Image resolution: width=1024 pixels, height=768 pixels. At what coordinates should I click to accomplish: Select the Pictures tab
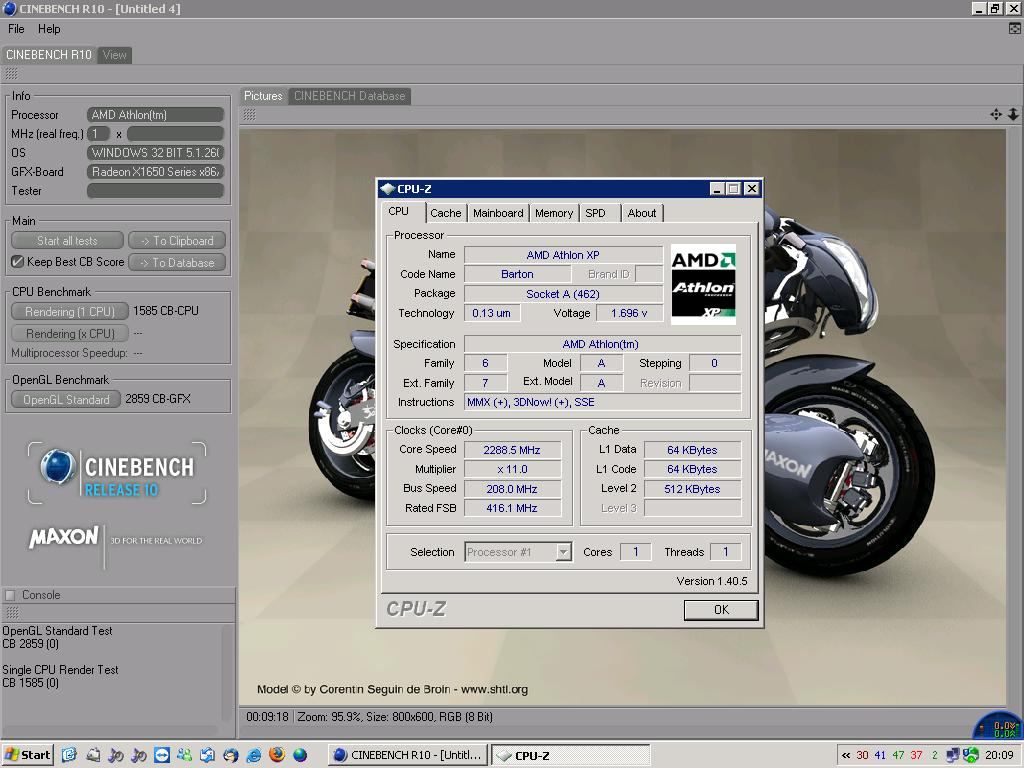point(263,96)
